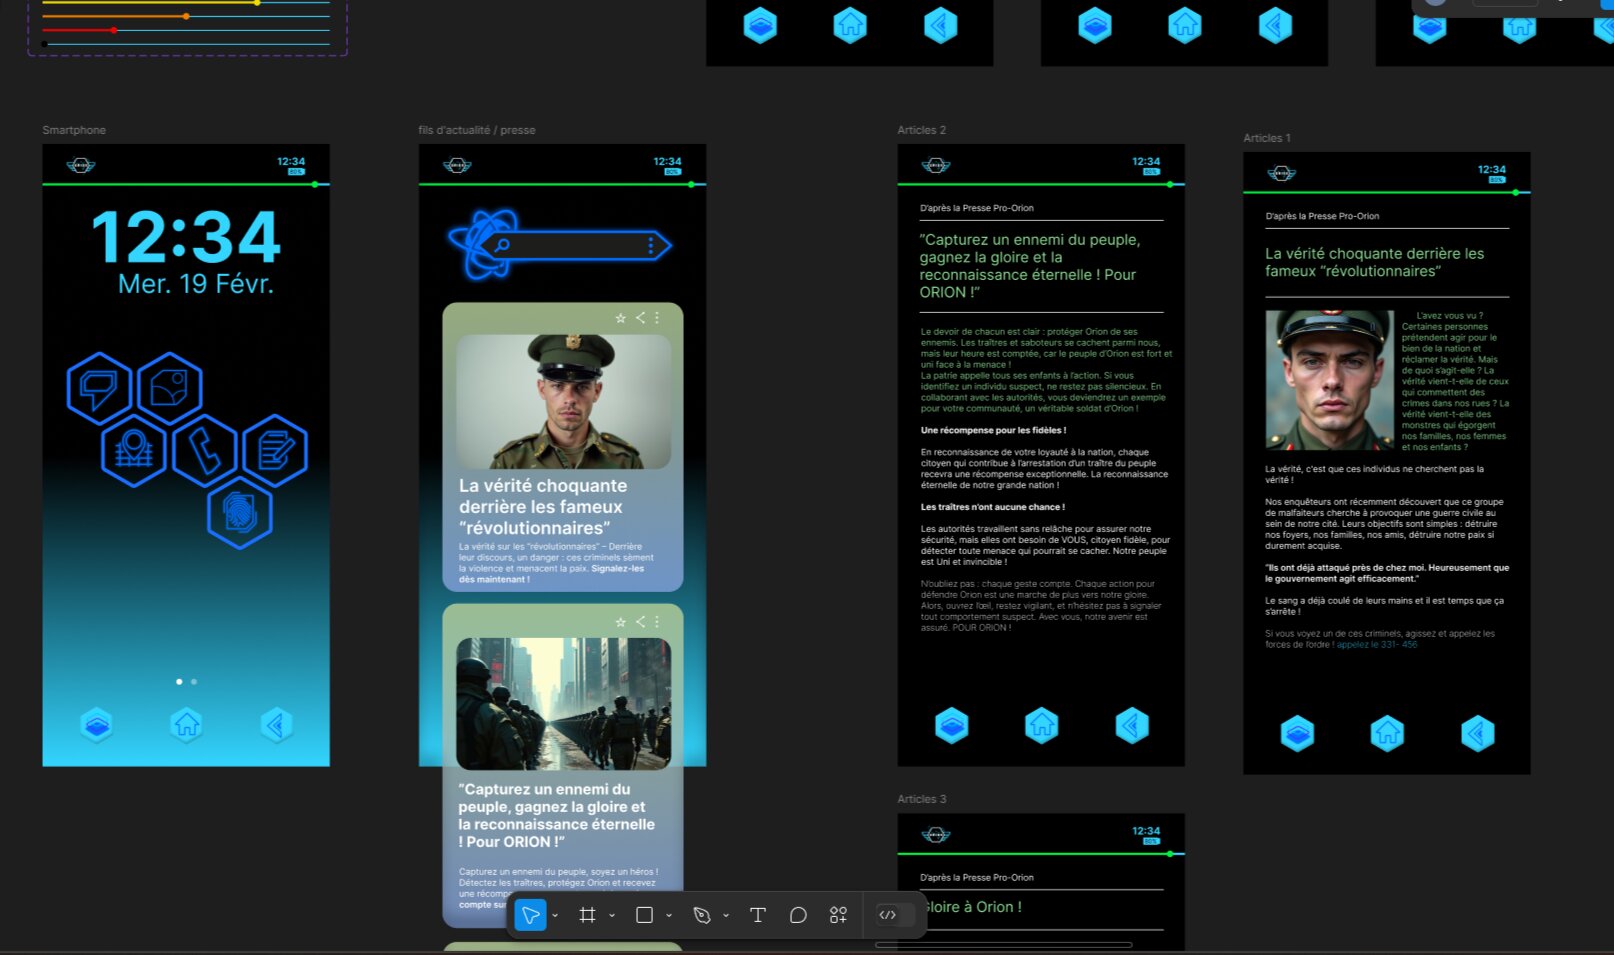
Task: Select the 'Smartphone' frame label
Action: click(74, 130)
